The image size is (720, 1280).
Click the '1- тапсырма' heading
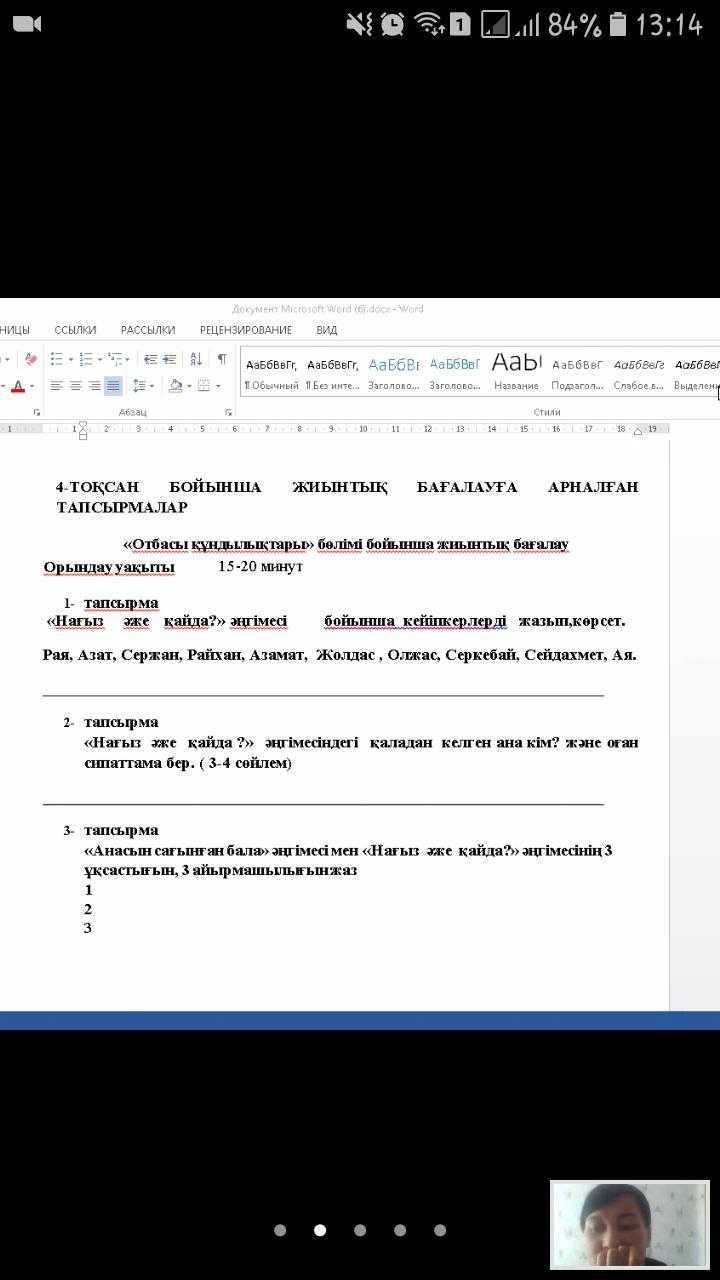click(x=111, y=603)
